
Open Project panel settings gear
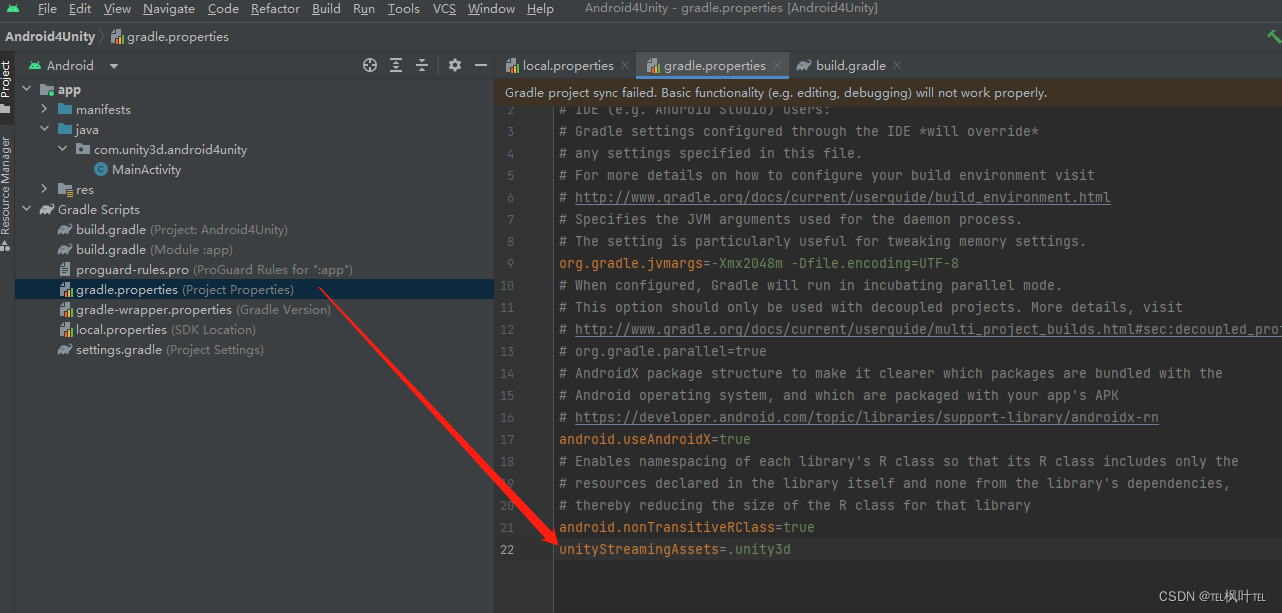[x=455, y=65]
